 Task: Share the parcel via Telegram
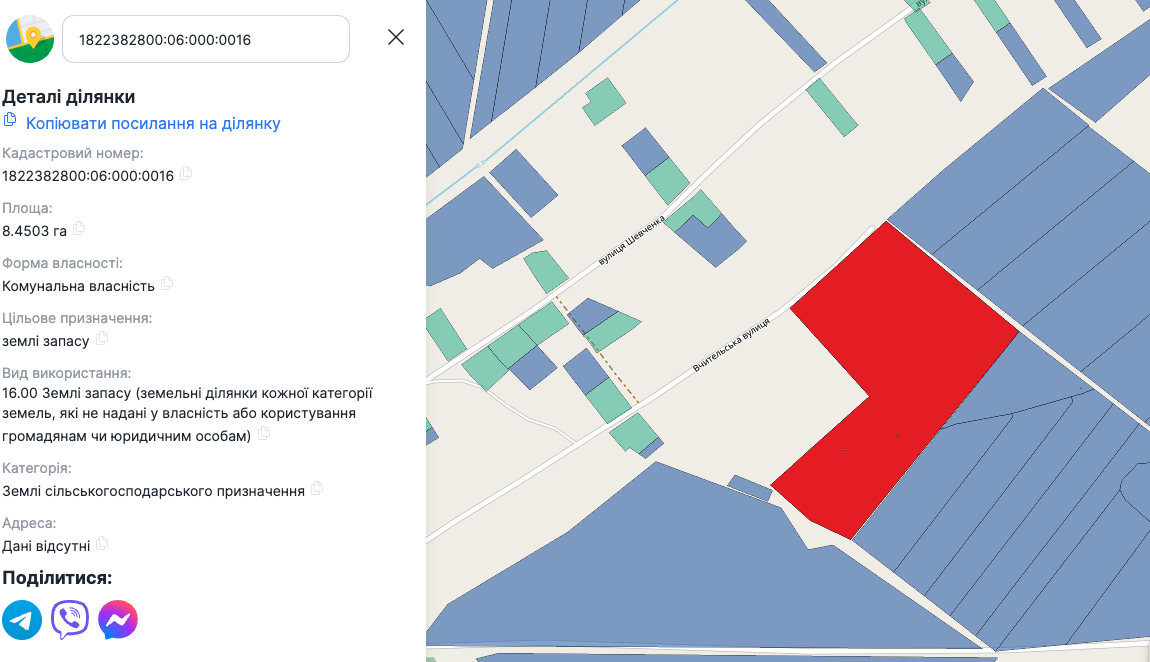[x=22, y=620]
